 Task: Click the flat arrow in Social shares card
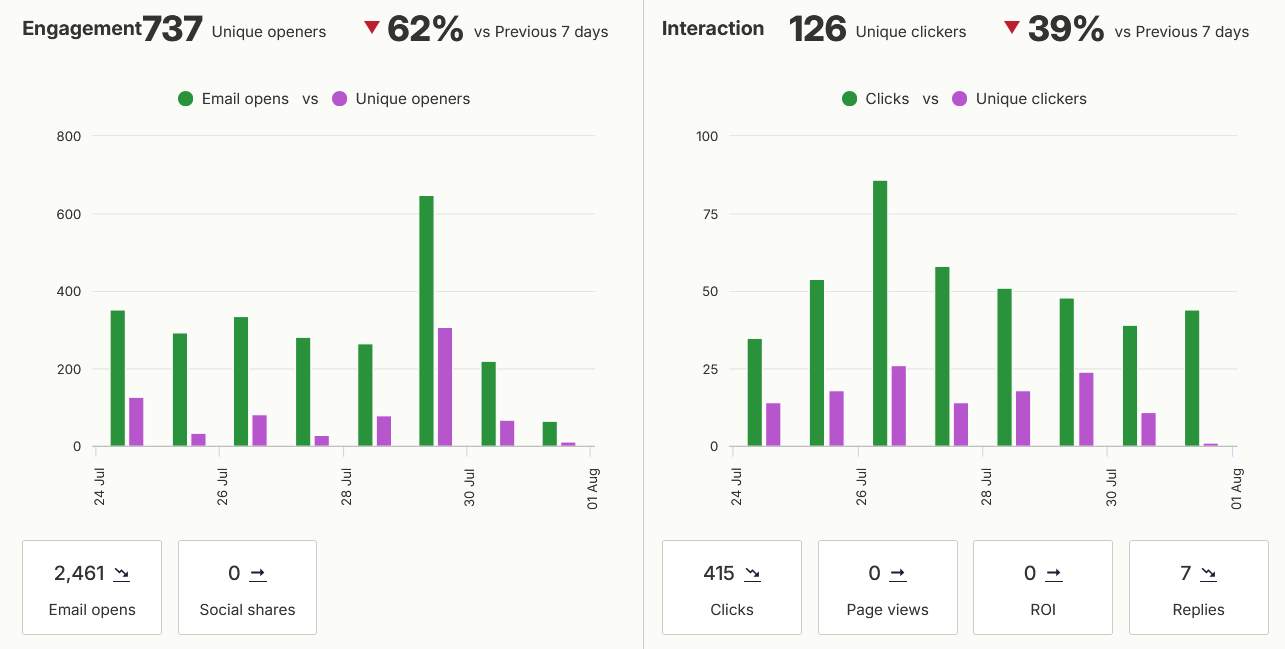point(258,574)
